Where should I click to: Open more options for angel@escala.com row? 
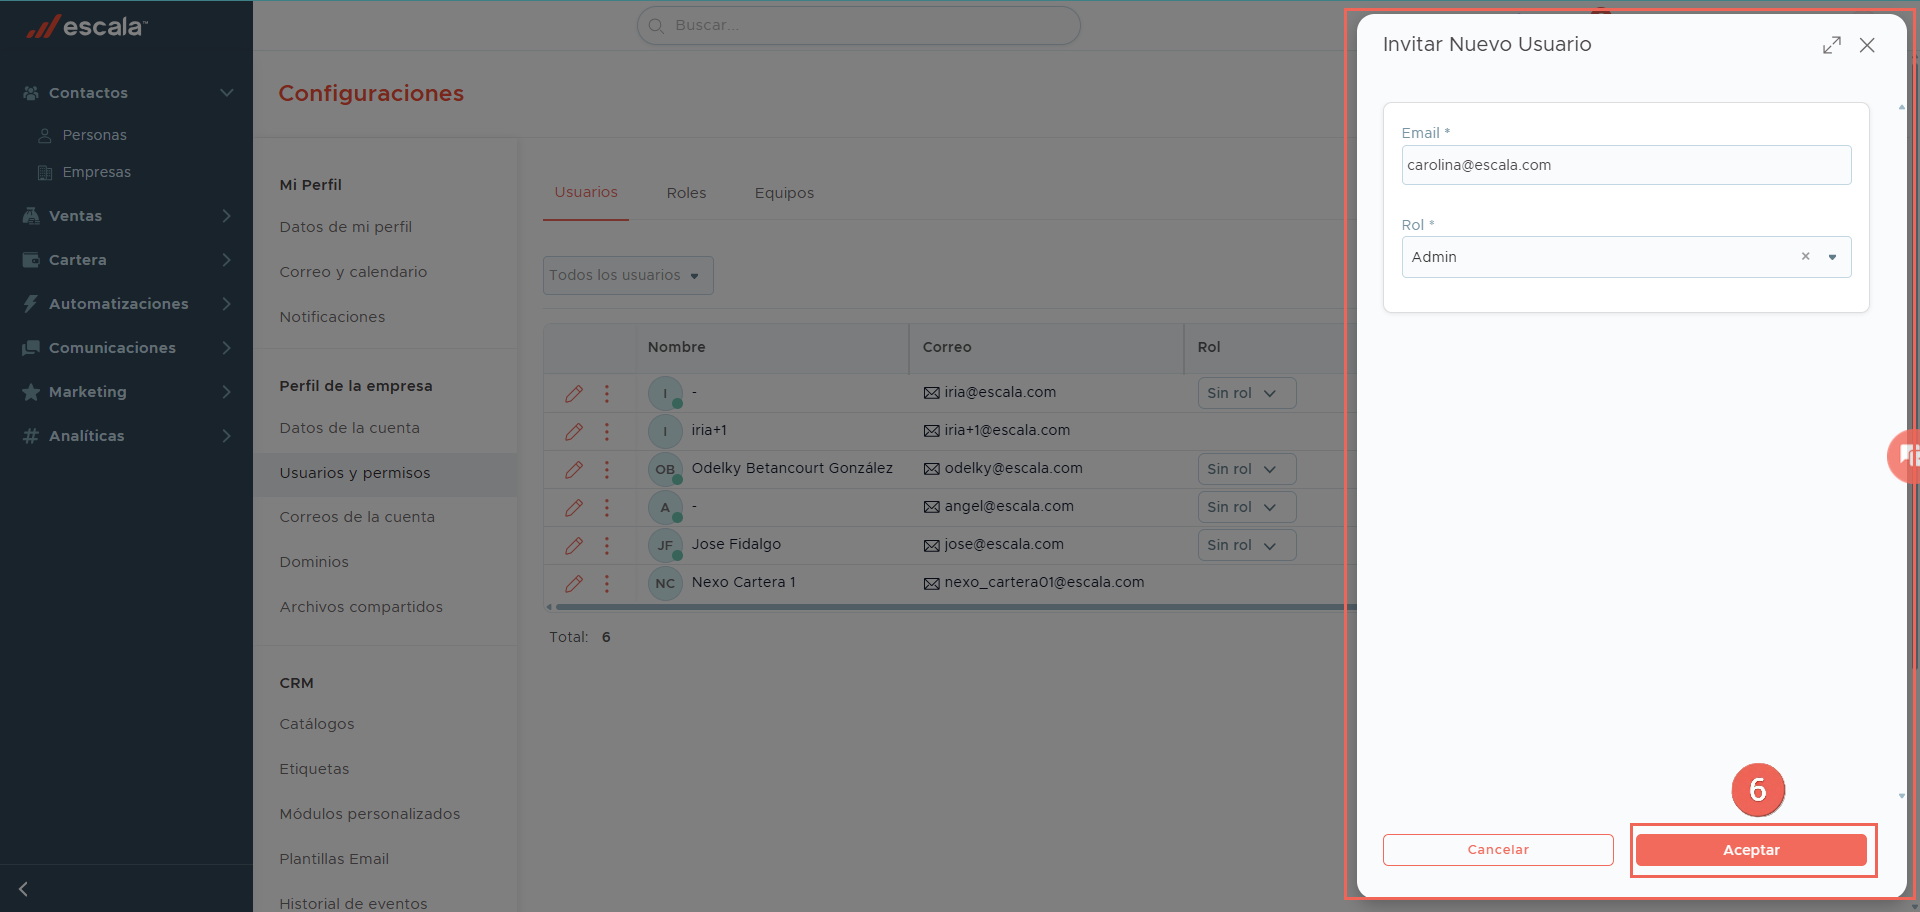point(607,508)
